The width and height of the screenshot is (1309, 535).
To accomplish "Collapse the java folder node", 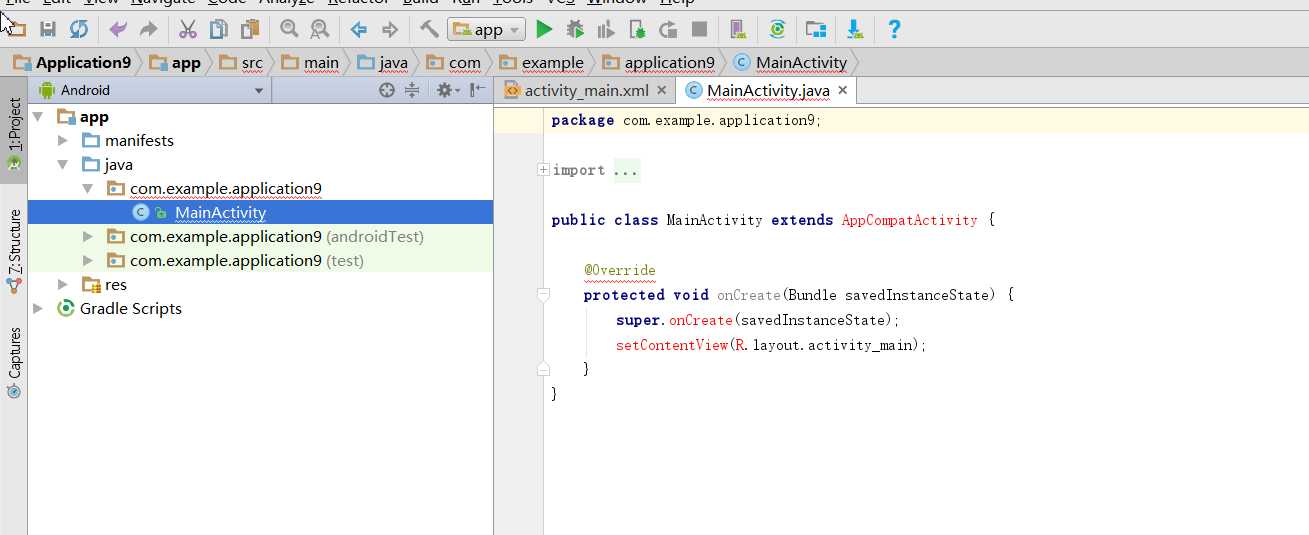I will pos(62,165).
